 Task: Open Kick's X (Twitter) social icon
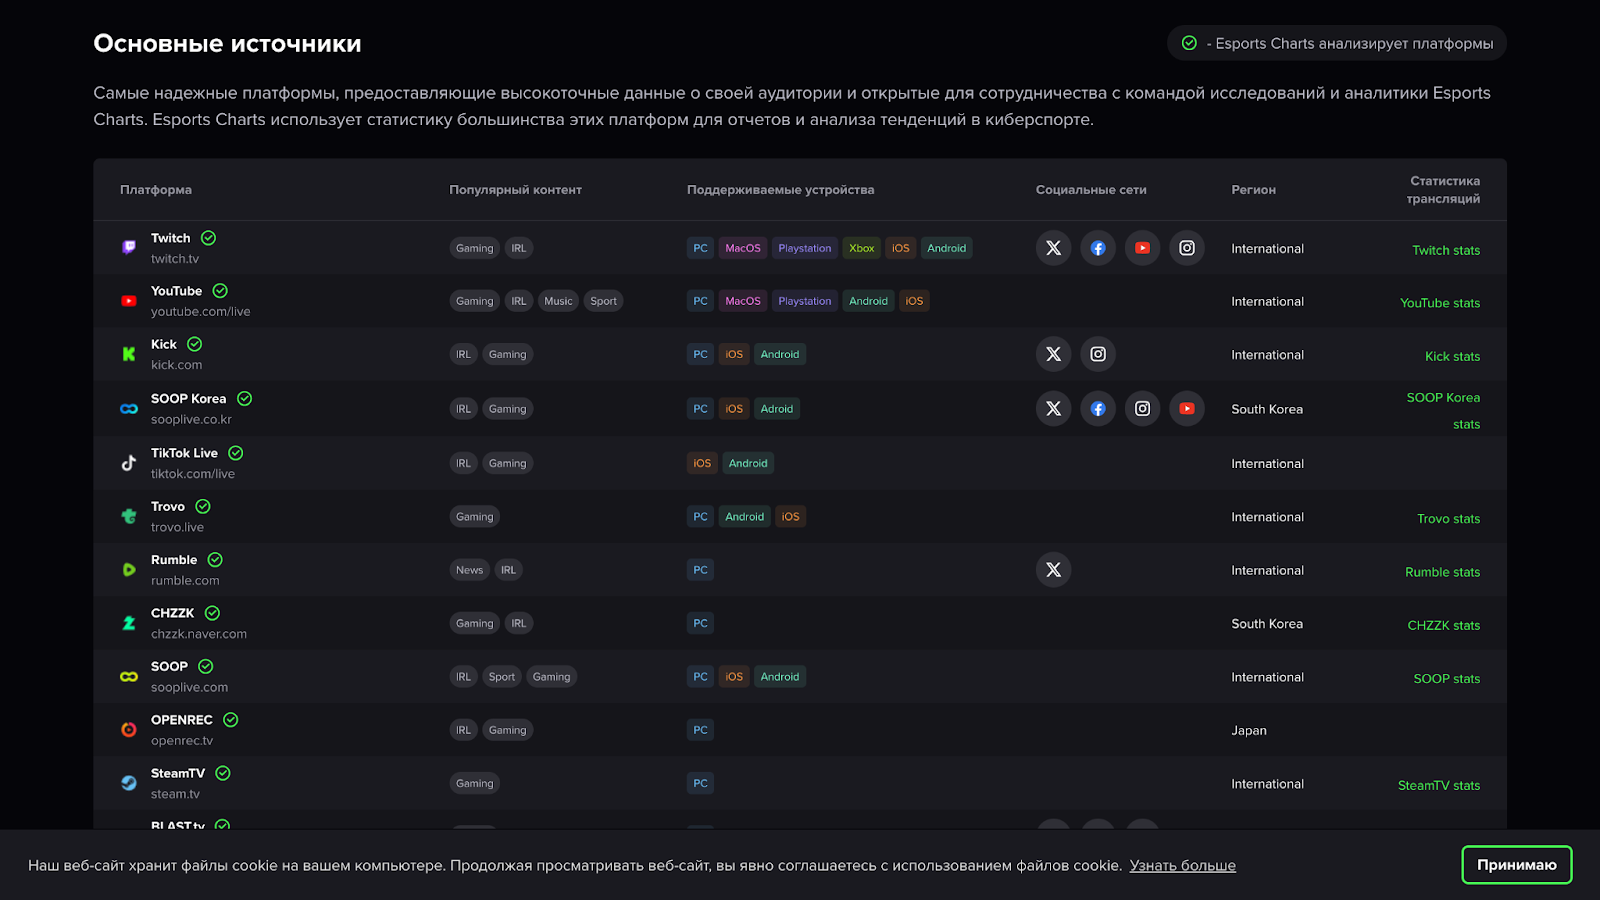coord(1053,354)
